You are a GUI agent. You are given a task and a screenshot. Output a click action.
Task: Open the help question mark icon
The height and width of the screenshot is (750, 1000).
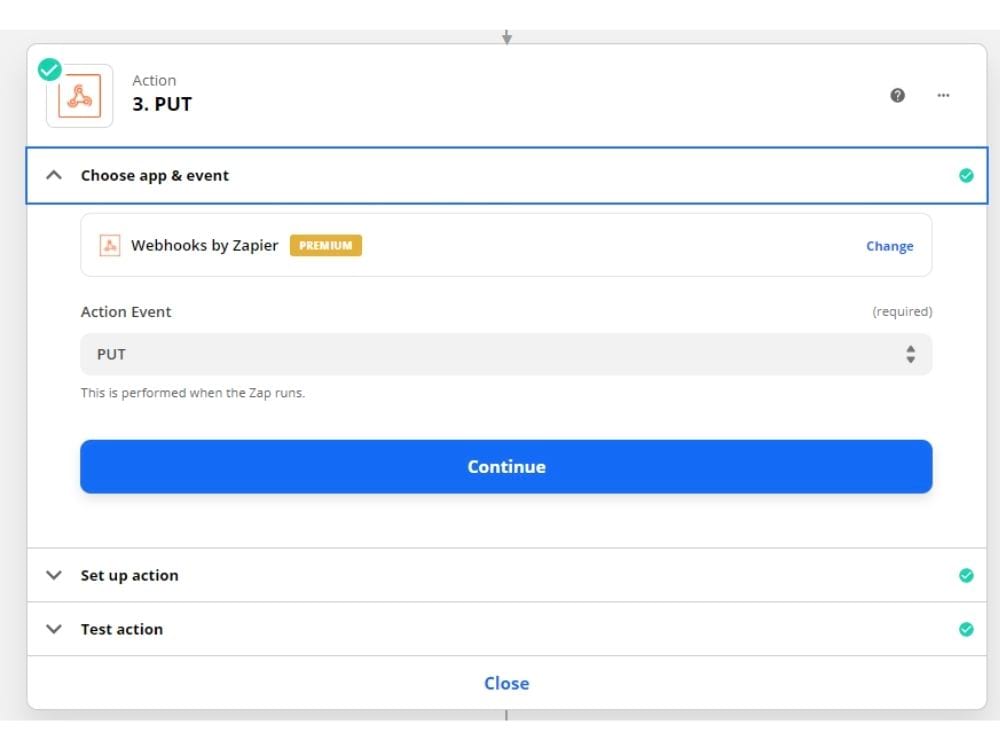897,96
